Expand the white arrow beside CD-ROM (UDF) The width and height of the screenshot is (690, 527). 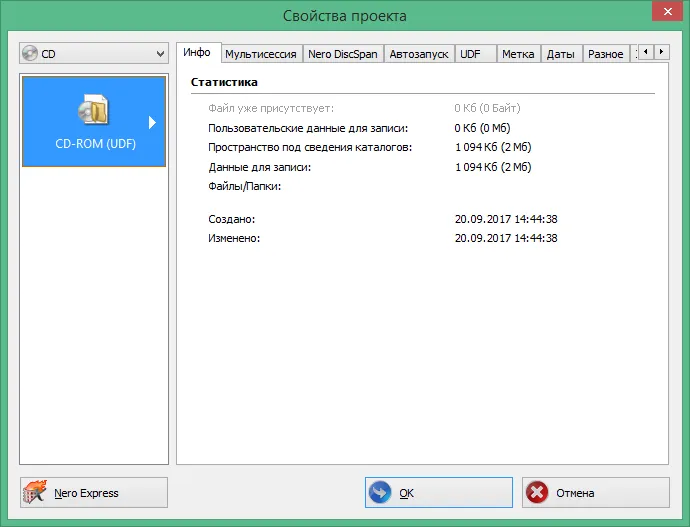[x=152, y=122]
